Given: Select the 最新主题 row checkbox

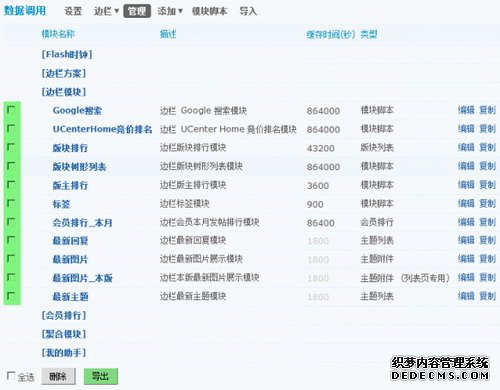Looking at the screenshot, I should pos(11,296).
